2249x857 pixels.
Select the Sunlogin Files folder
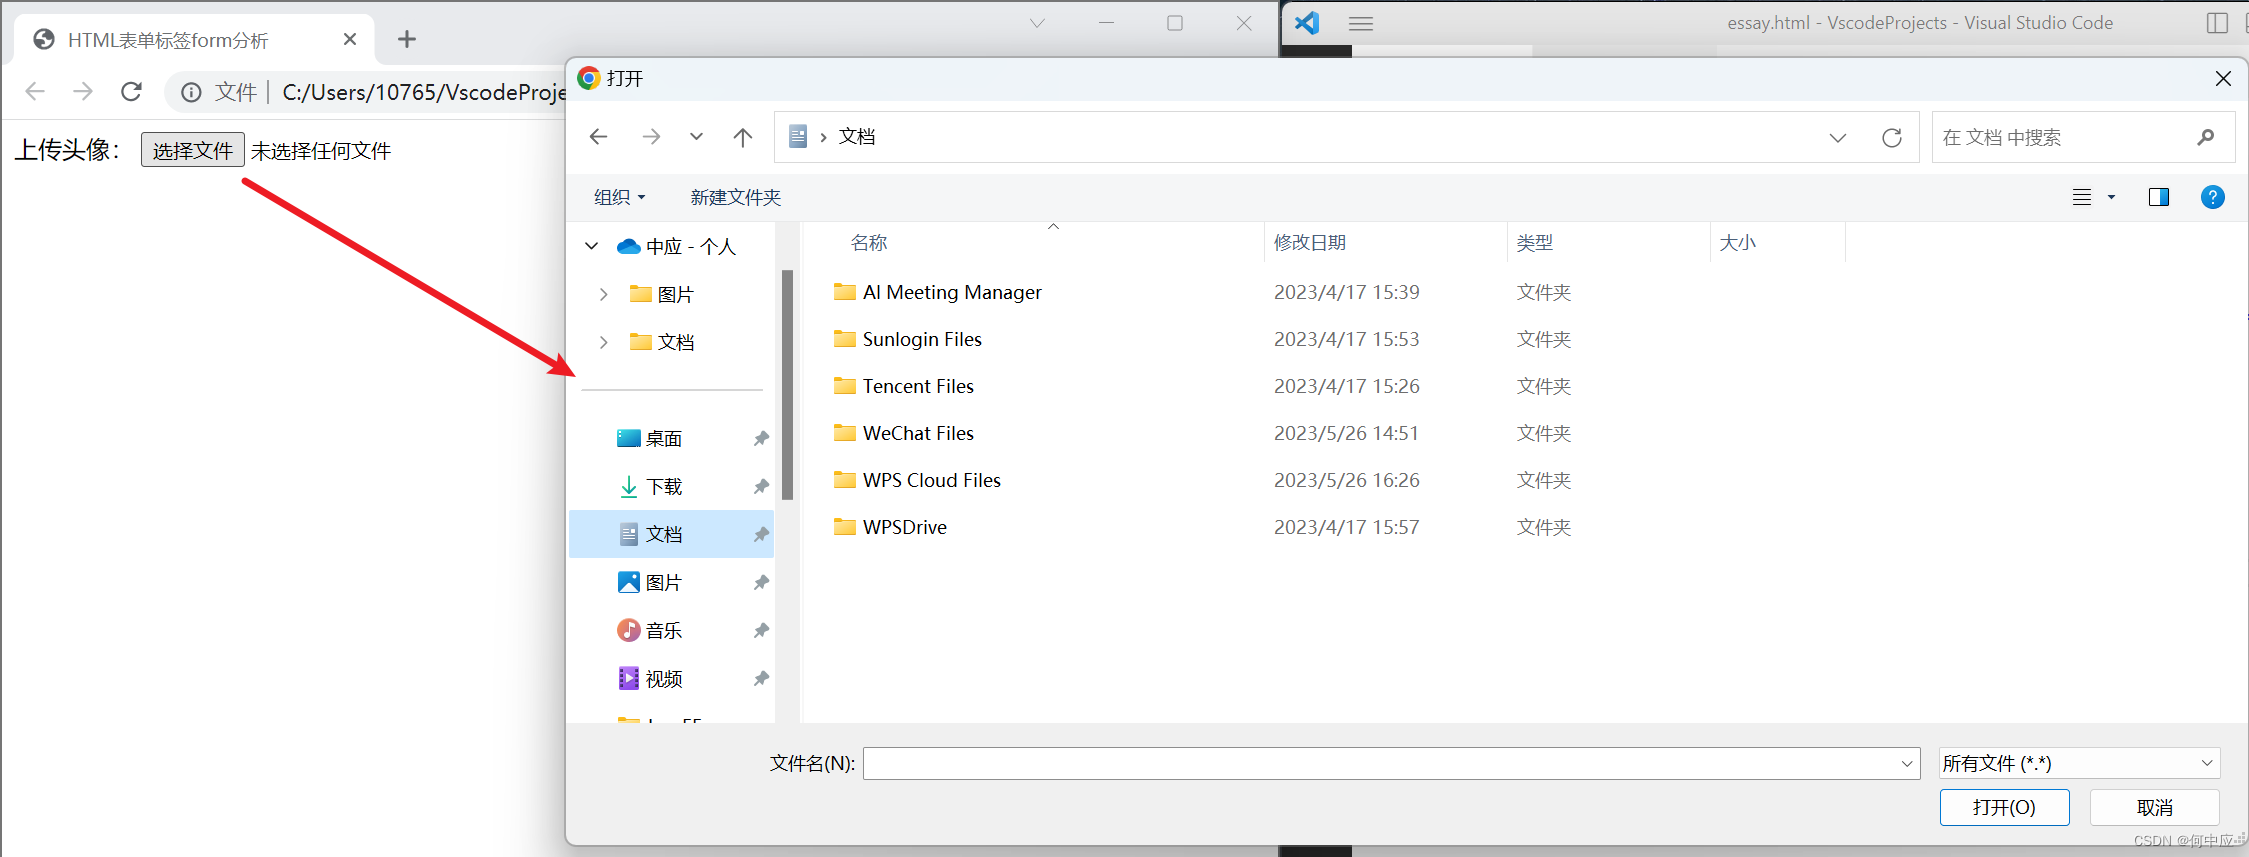907,339
